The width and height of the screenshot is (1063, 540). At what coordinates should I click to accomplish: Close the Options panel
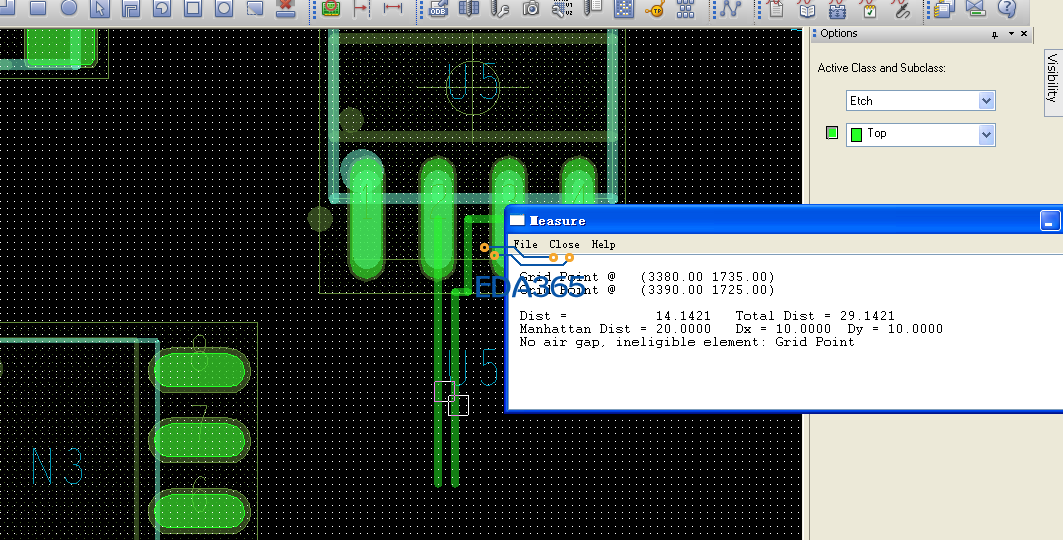click(x=1024, y=33)
